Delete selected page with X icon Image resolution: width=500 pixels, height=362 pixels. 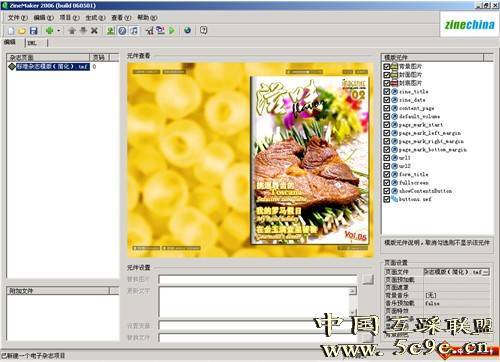[x=94, y=31]
